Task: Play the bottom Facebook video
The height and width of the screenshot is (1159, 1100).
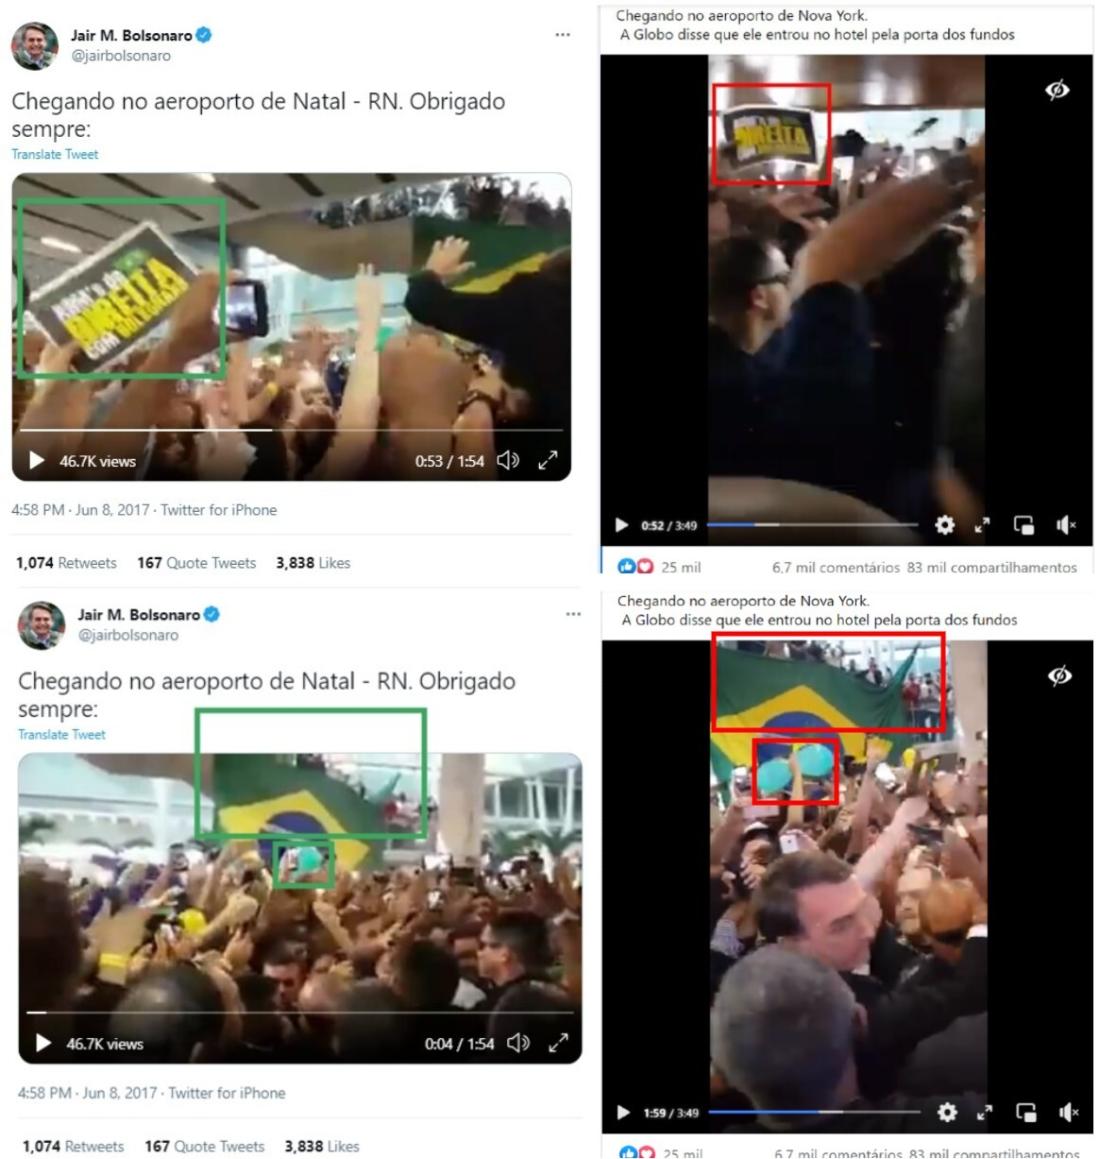Action: tap(623, 1112)
